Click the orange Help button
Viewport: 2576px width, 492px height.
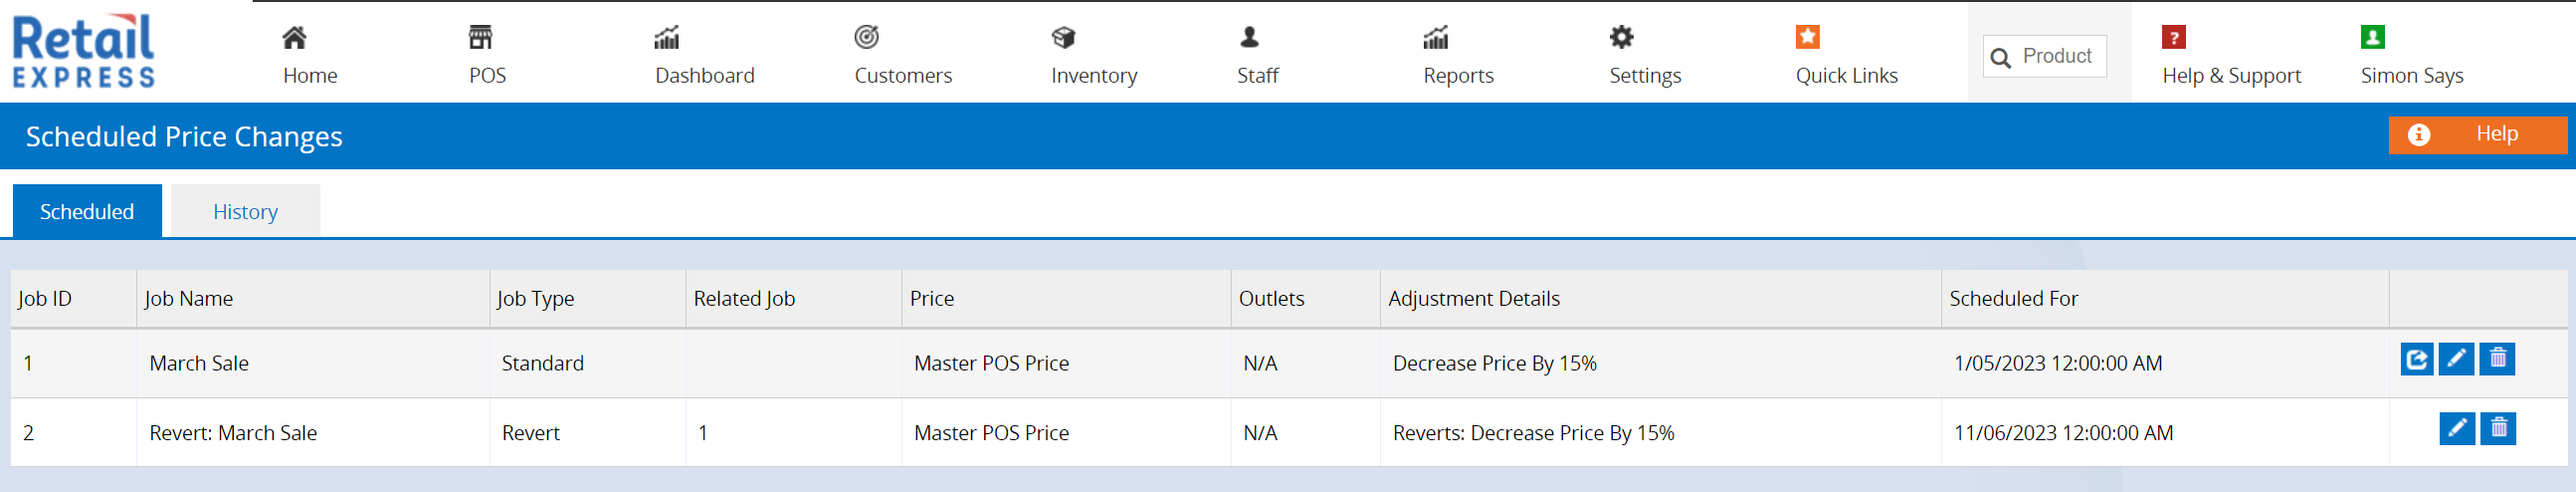[x=2477, y=135]
